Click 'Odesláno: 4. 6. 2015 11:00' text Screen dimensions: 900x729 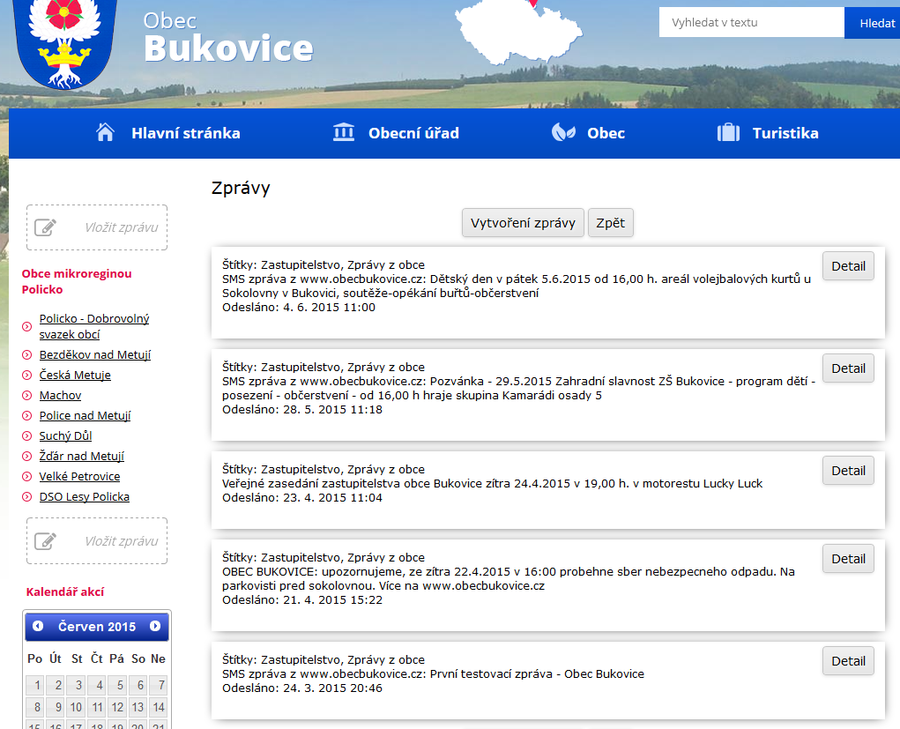(x=298, y=307)
